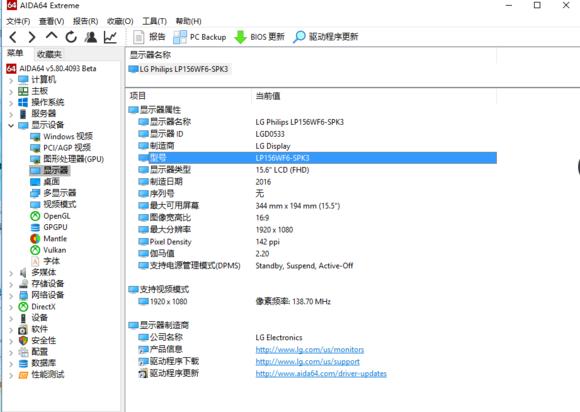580x412 pixels.
Task: Click the 软件 icon in the tree
Action: 23,329
